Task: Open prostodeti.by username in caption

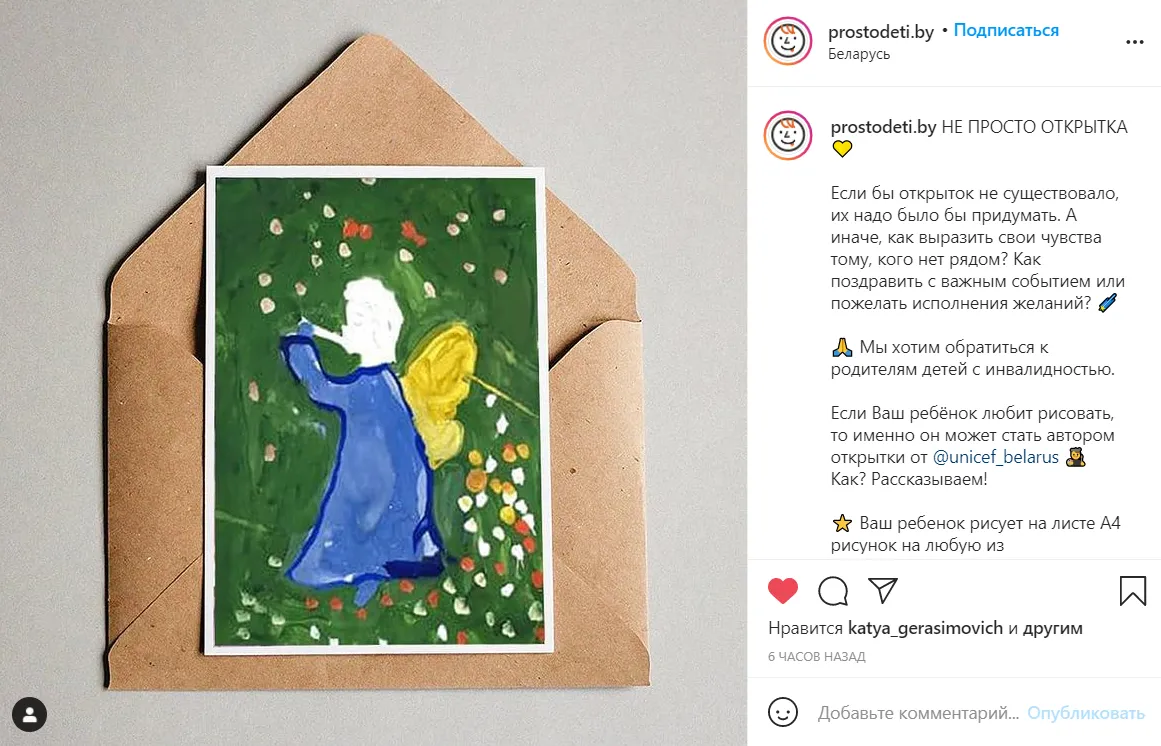Action: pyautogui.click(x=883, y=127)
